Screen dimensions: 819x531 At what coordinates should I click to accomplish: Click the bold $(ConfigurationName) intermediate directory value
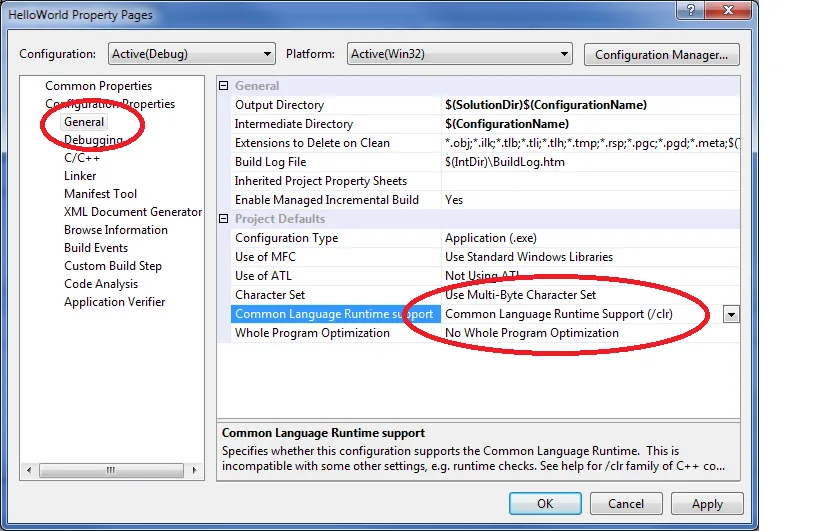[507, 124]
